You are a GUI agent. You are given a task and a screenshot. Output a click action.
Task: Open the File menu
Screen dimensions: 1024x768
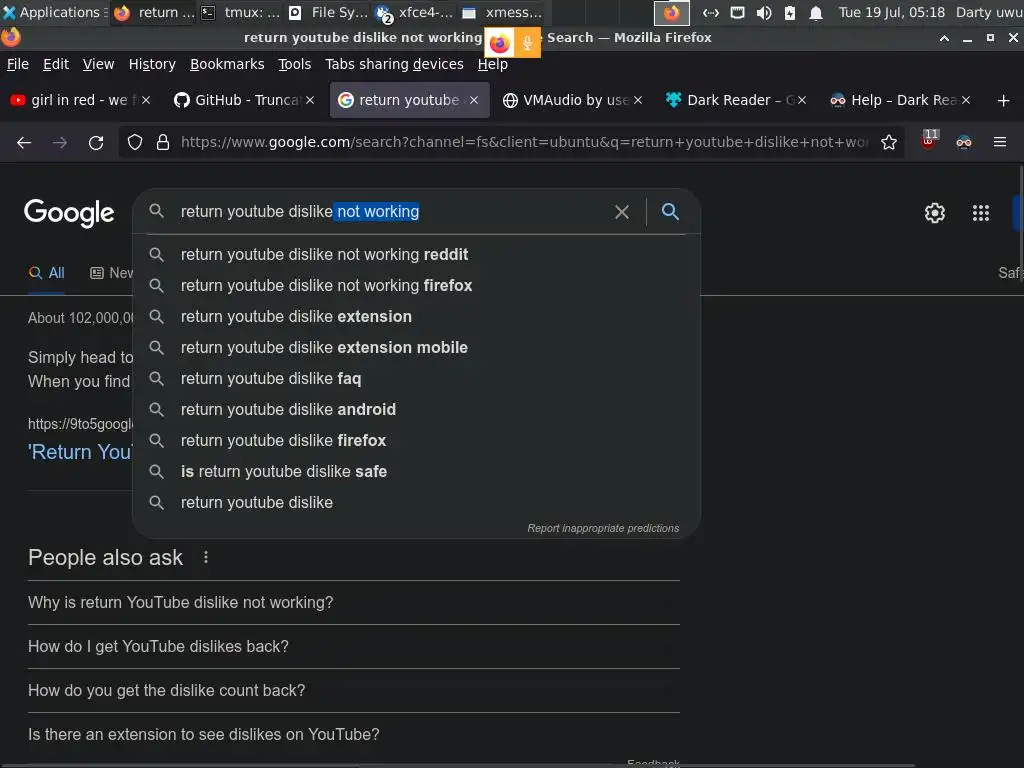pyautogui.click(x=18, y=64)
